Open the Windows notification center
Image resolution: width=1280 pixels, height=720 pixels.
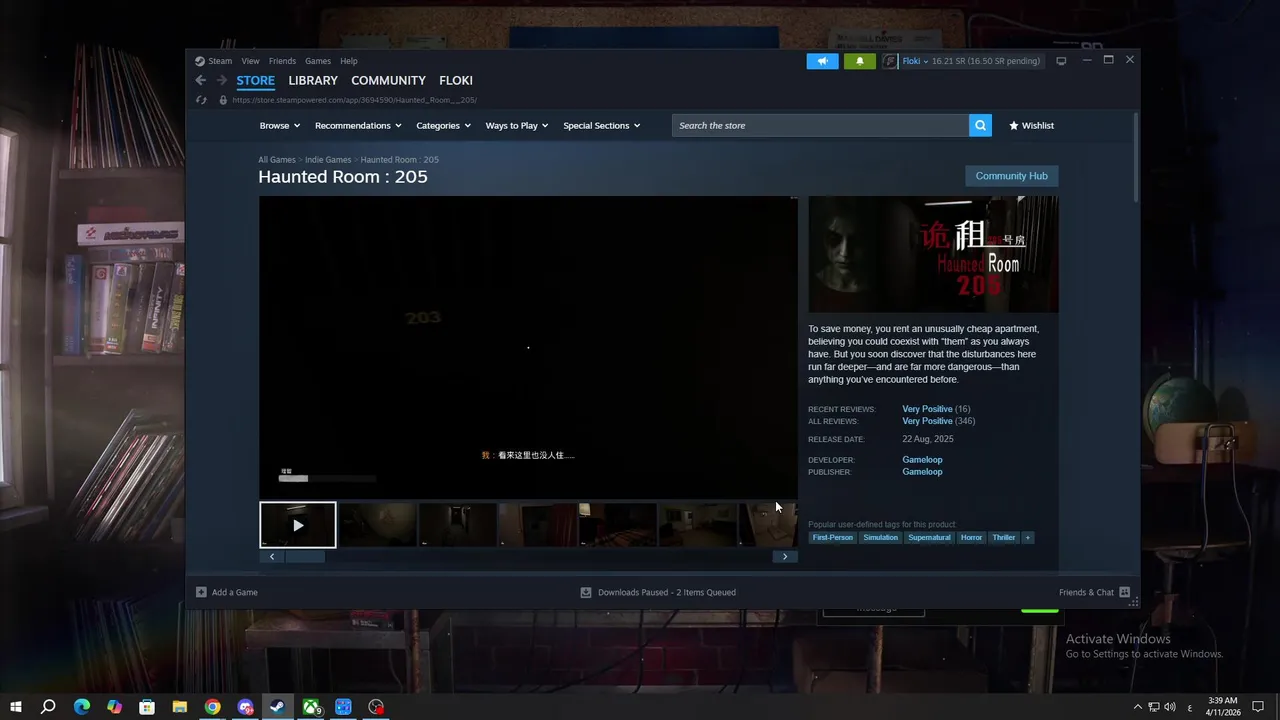pos(1259,707)
